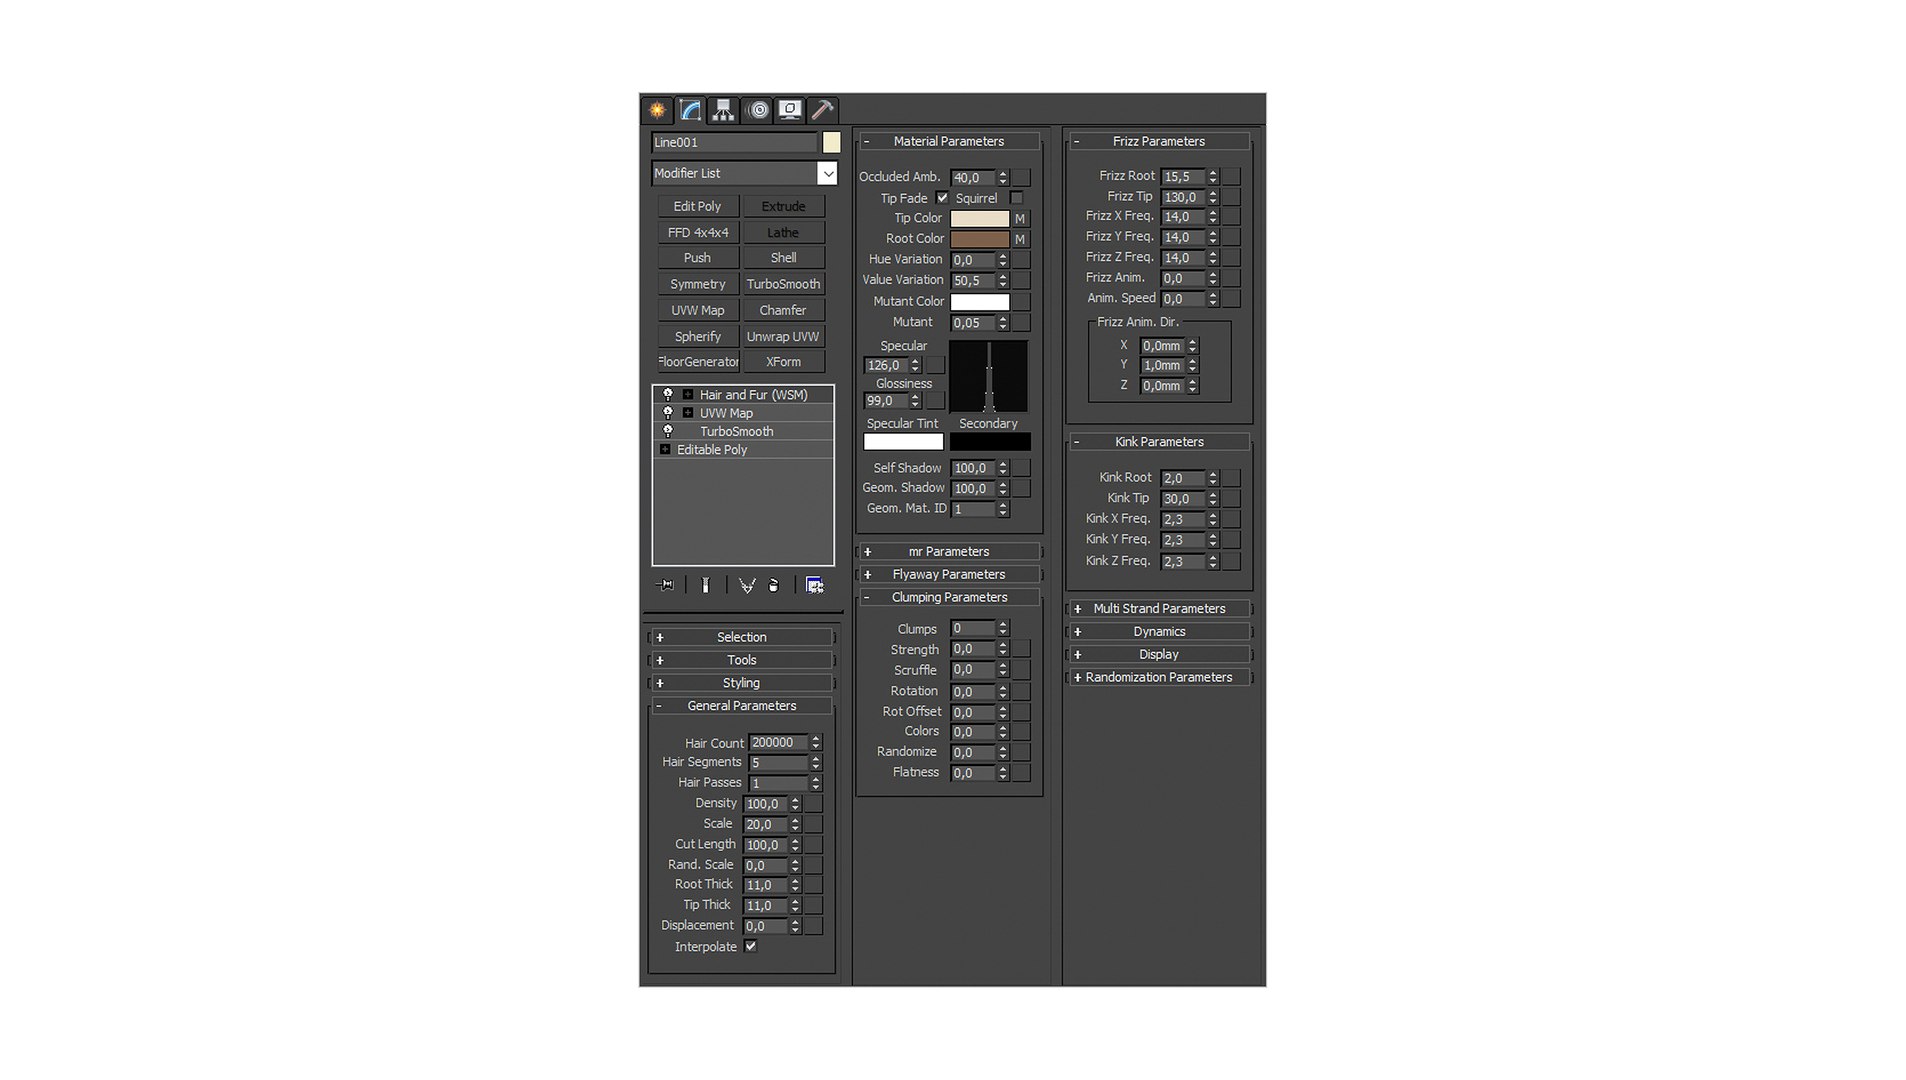The image size is (1906, 1080).
Task: Open the Create command panel tab
Action: pos(657,110)
